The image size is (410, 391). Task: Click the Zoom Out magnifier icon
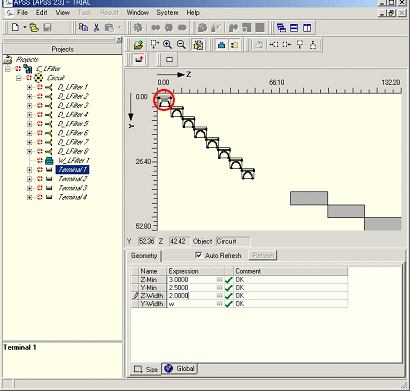181,45
